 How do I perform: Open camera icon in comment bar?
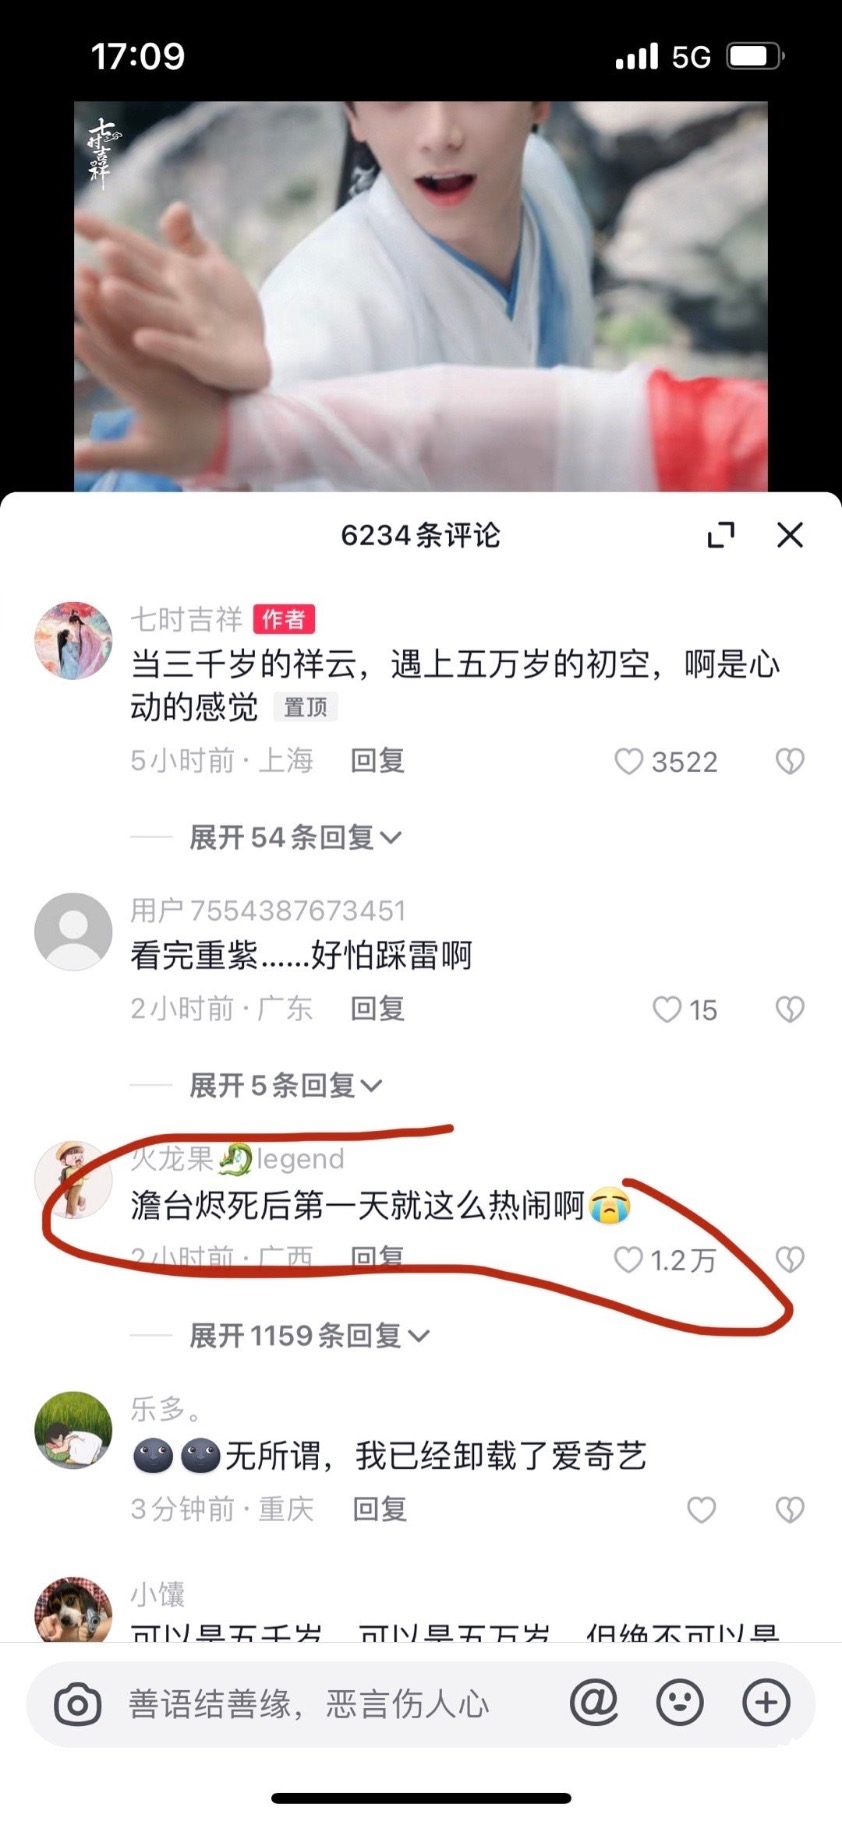pyautogui.click(x=78, y=1704)
